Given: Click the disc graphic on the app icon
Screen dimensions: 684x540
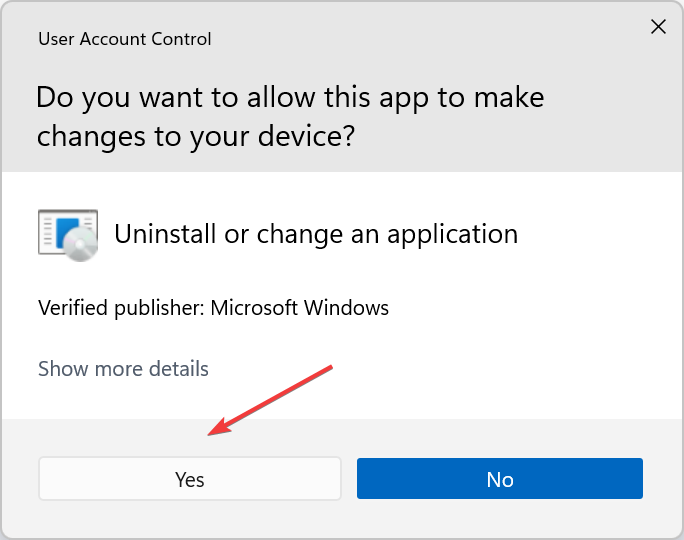Looking at the screenshot, I should pyautogui.click(x=79, y=242).
